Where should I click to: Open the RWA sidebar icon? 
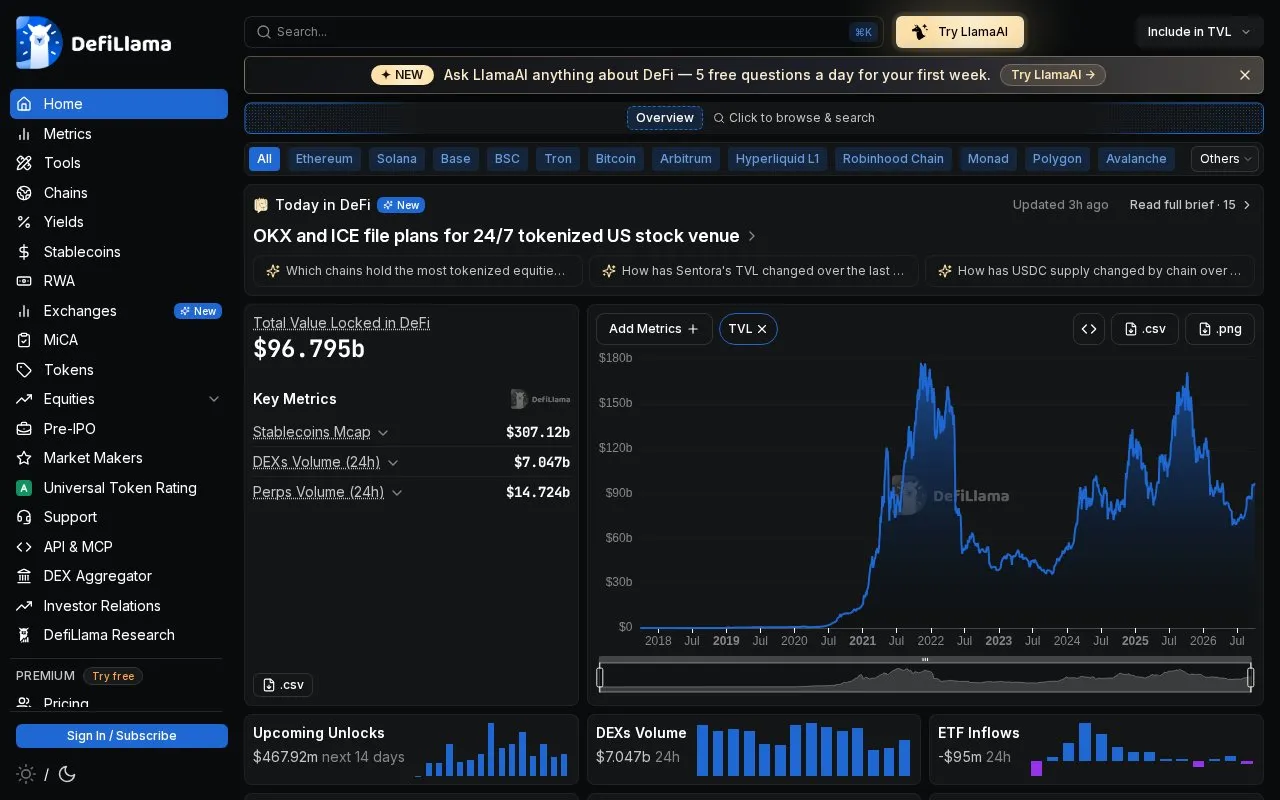coord(24,281)
